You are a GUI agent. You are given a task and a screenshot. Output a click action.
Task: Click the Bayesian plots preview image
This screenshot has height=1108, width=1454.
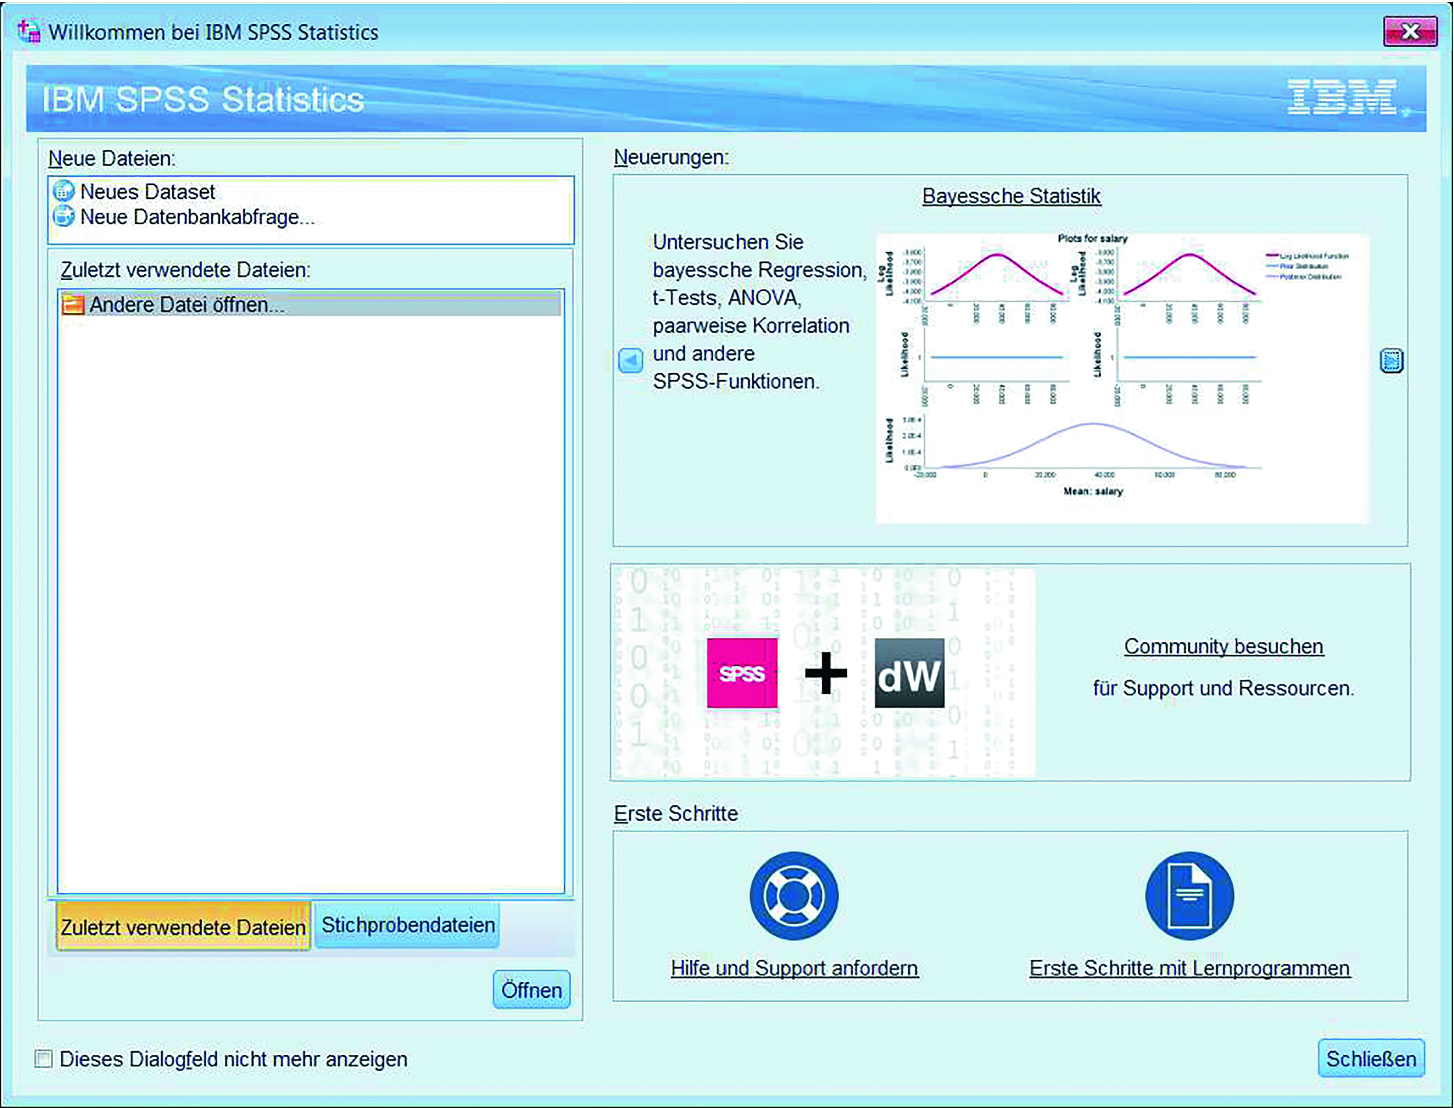pyautogui.click(x=1123, y=378)
